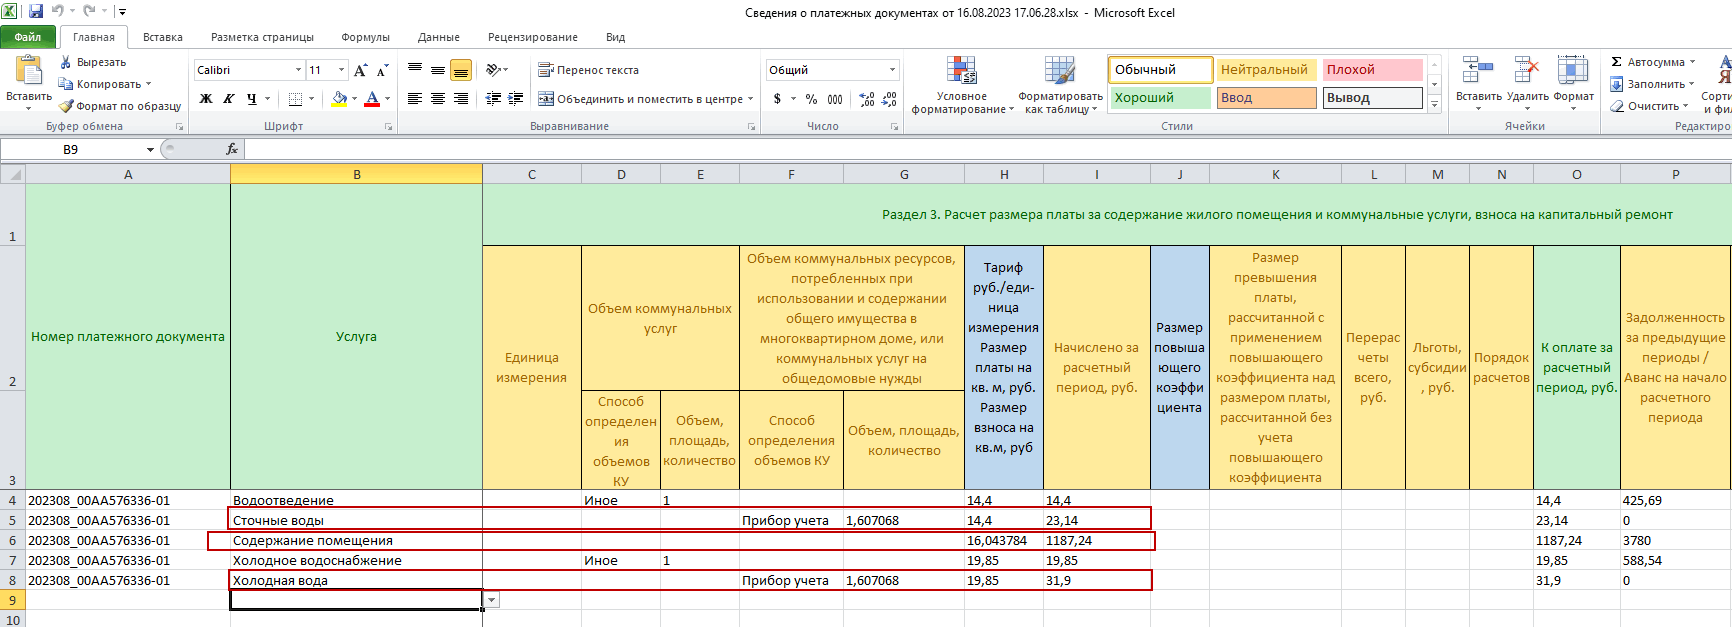This screenshot has height=627, width=1732.
Task: Redo the last undone action
Action: pyautogui.click(x=89, y=12)
